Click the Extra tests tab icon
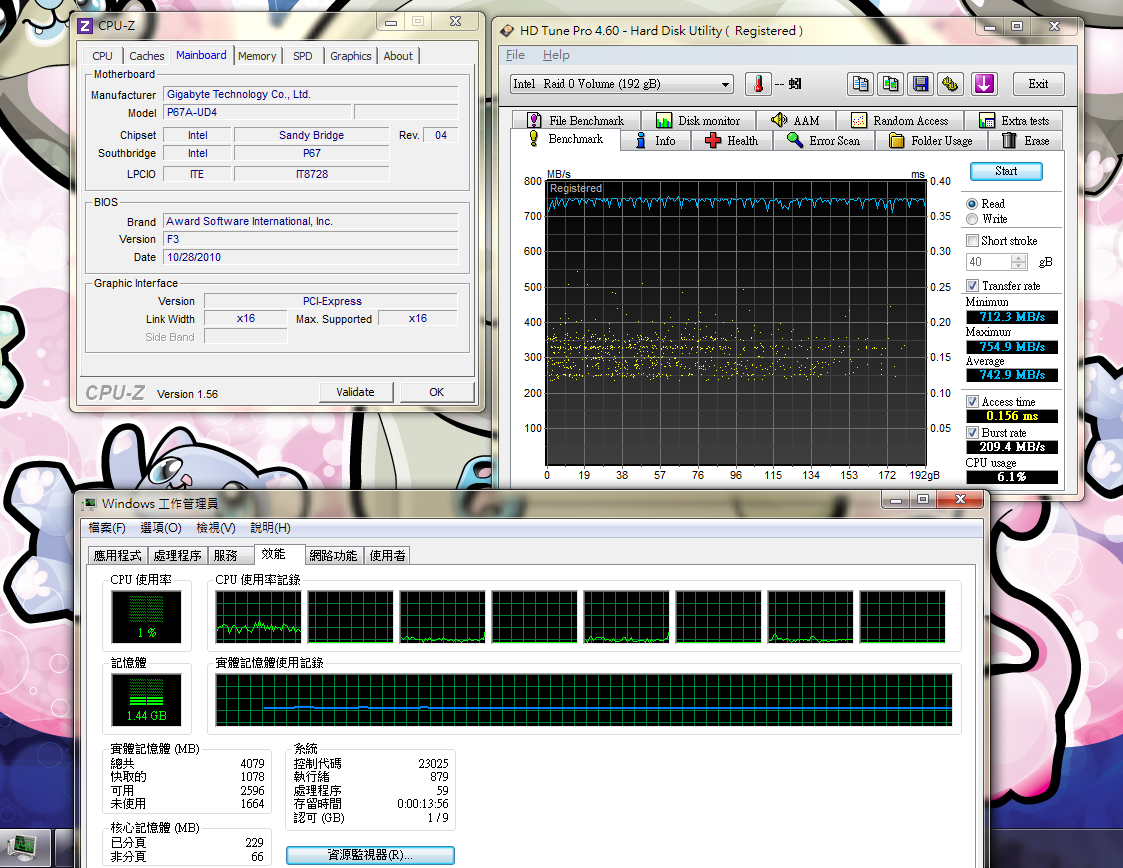The image size is (1123, 868). (x=987, y=120)
